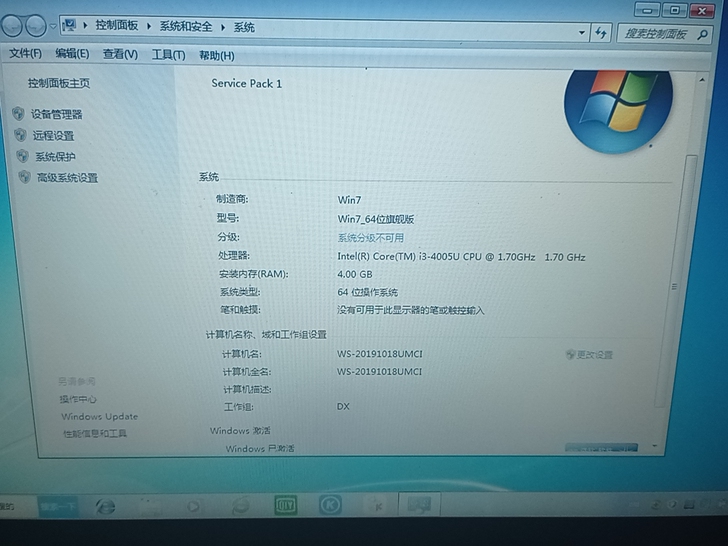The image size is (728, 546).
Task: Go to Control Panel Home (控制面板主页)
Action: [x=59, y=83]
